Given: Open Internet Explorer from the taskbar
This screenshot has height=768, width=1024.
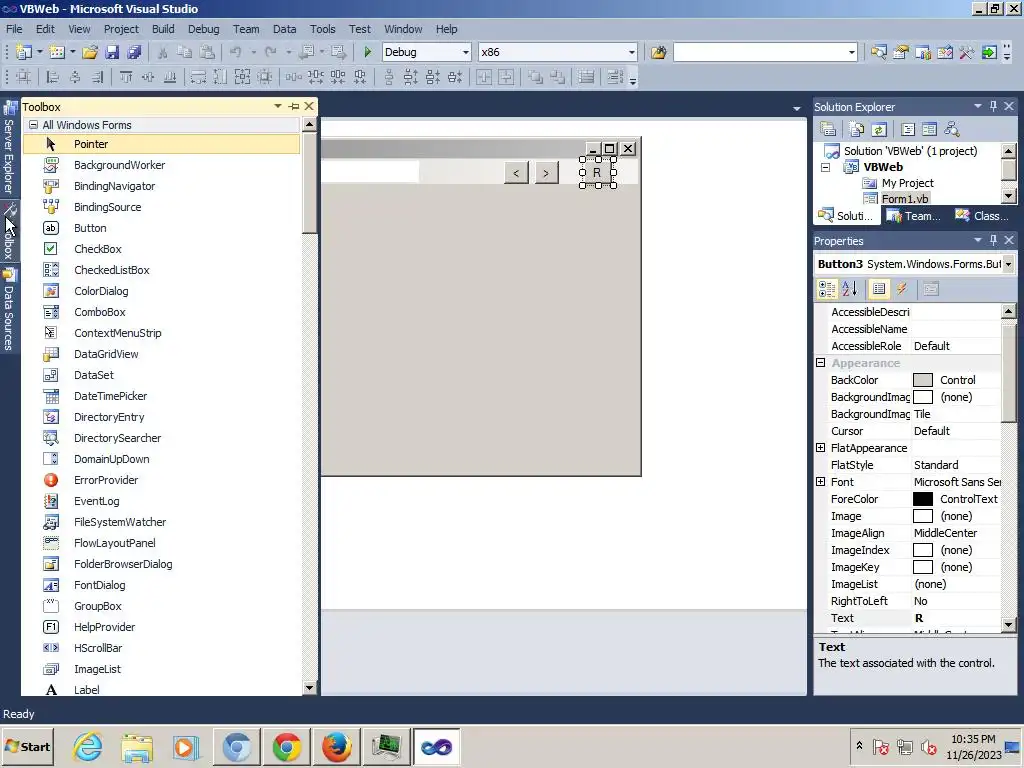Looking at the screenshot, I should click(x=88, y=746).
